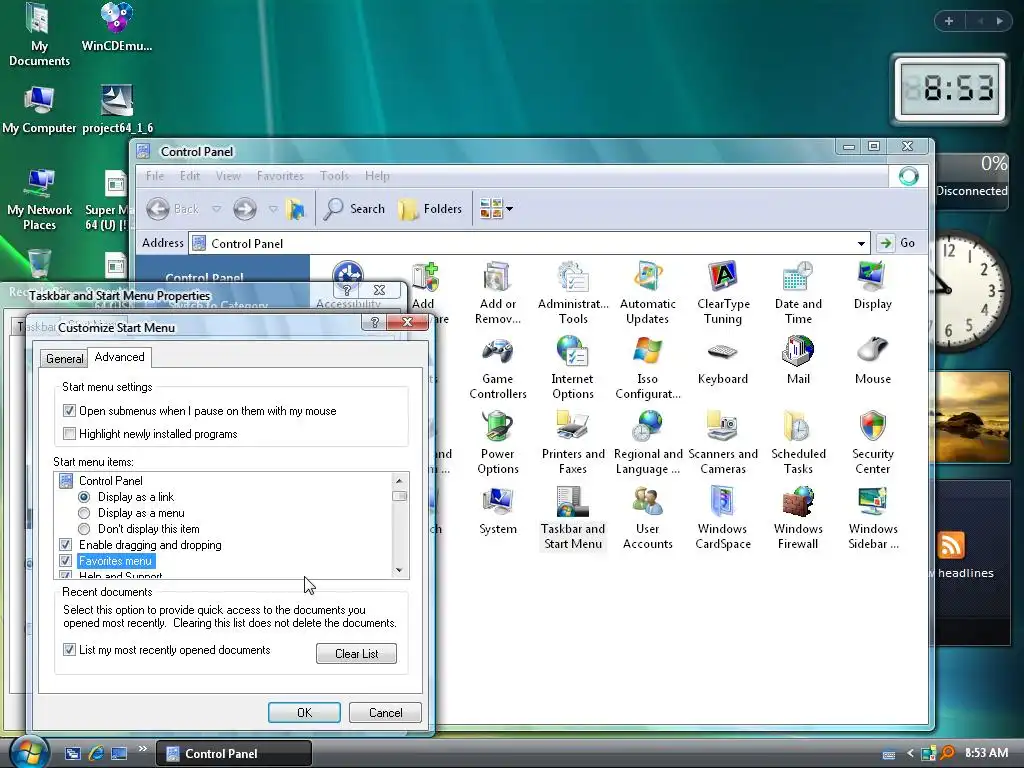Screen dimensions: 1024x768
Task: Click Control Panel taskbar button
Action: (234, 754)
